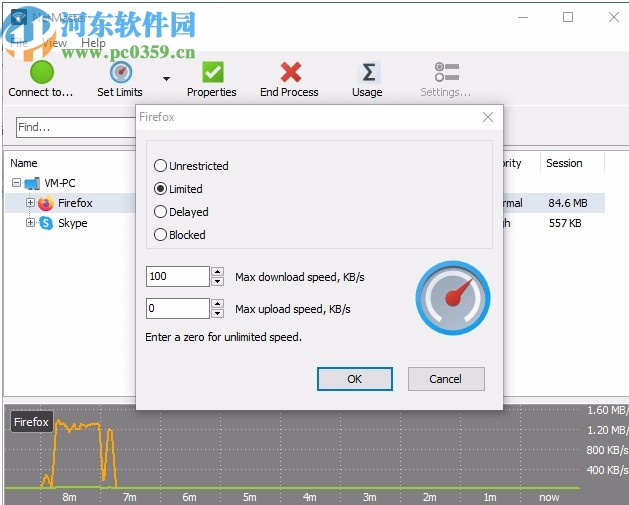Open Set Limits gauge icon
The width and height of the screenshot is (629, 505).
(x=121, y=73)
